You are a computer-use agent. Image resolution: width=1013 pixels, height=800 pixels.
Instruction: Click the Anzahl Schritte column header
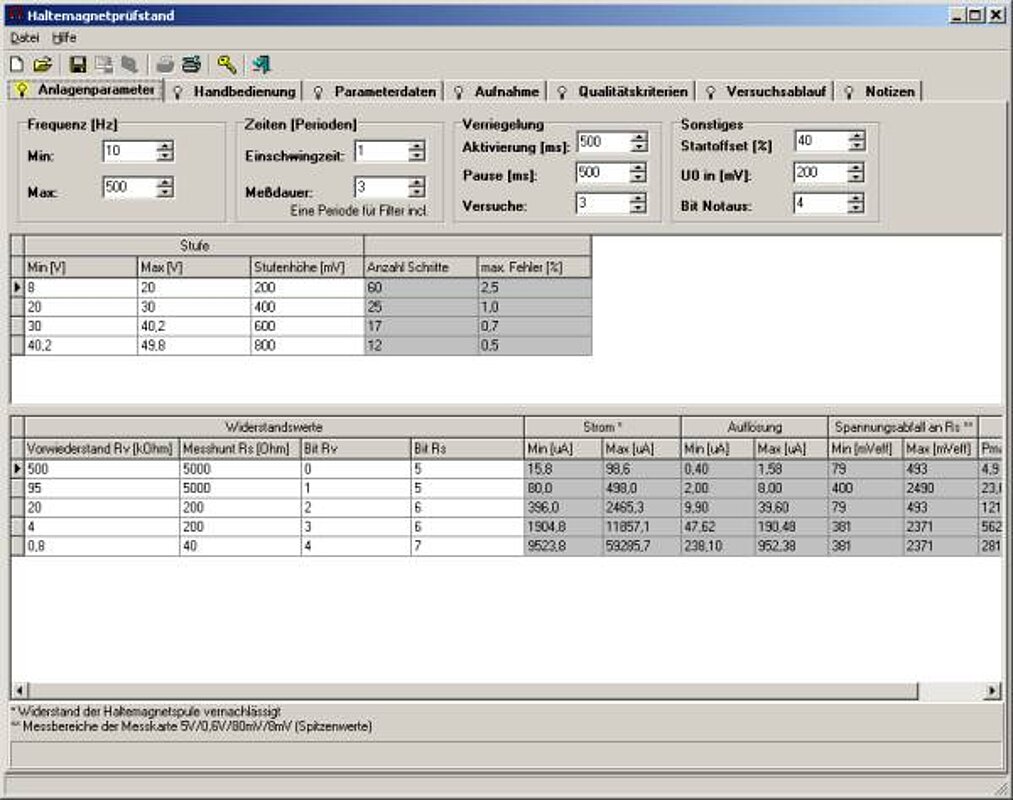click(x=421, y=267)
